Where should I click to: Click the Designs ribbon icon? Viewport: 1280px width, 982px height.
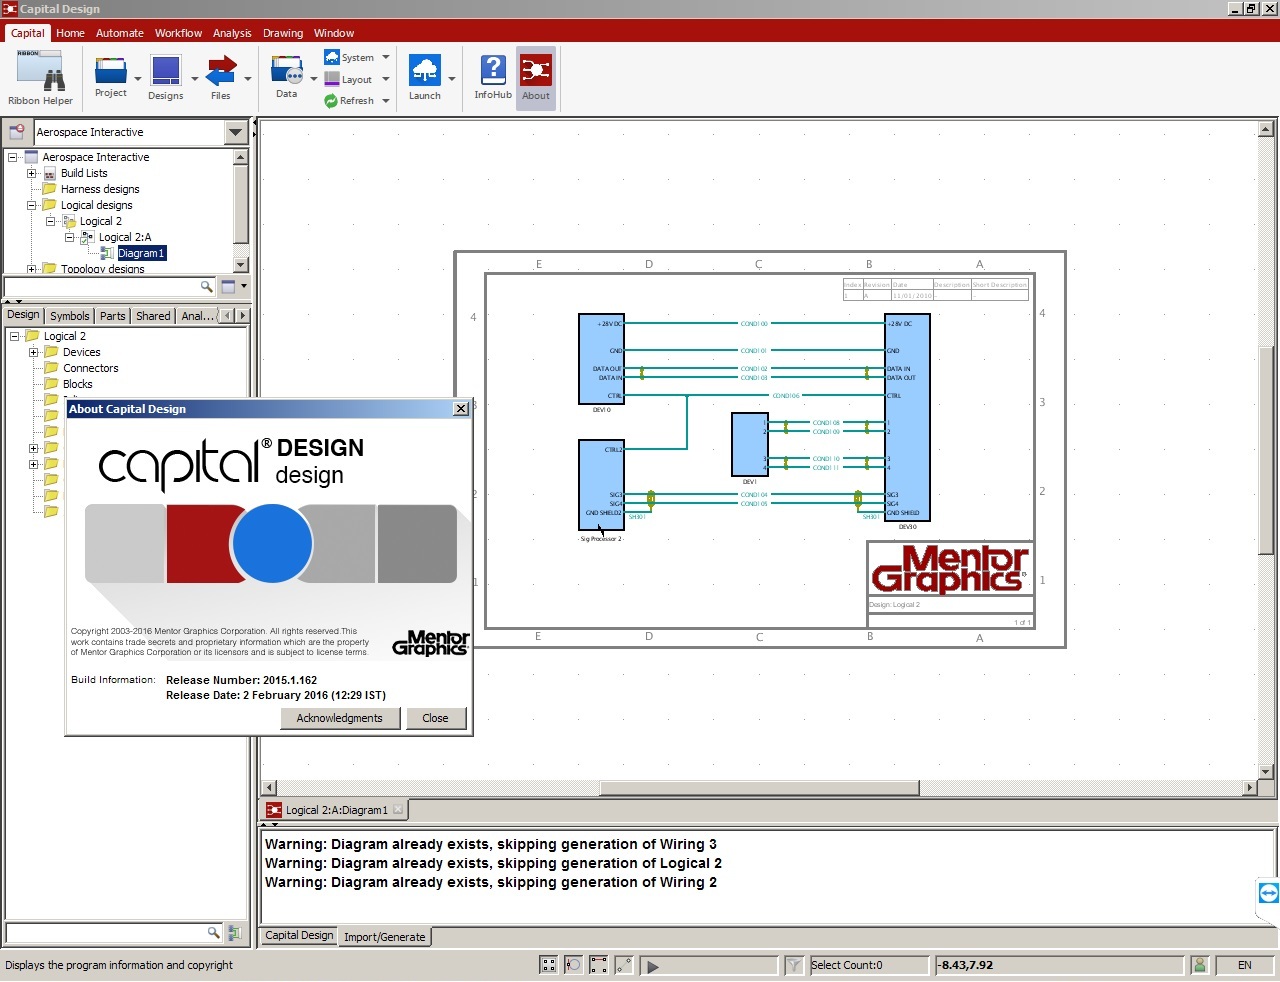pos(165,72)
